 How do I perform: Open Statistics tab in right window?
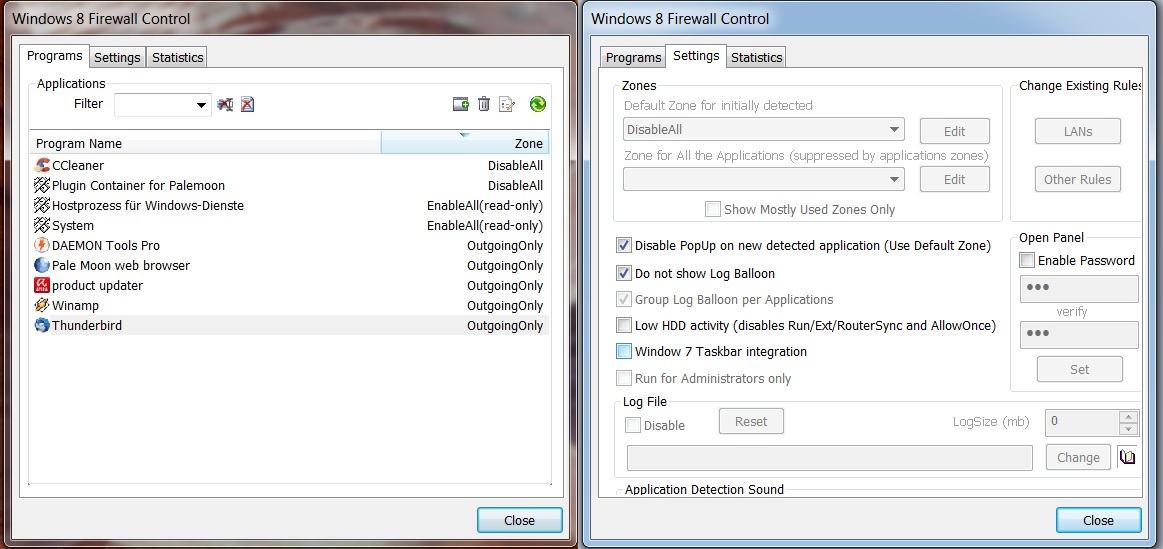pyautogui.click(x=757, y=58)
